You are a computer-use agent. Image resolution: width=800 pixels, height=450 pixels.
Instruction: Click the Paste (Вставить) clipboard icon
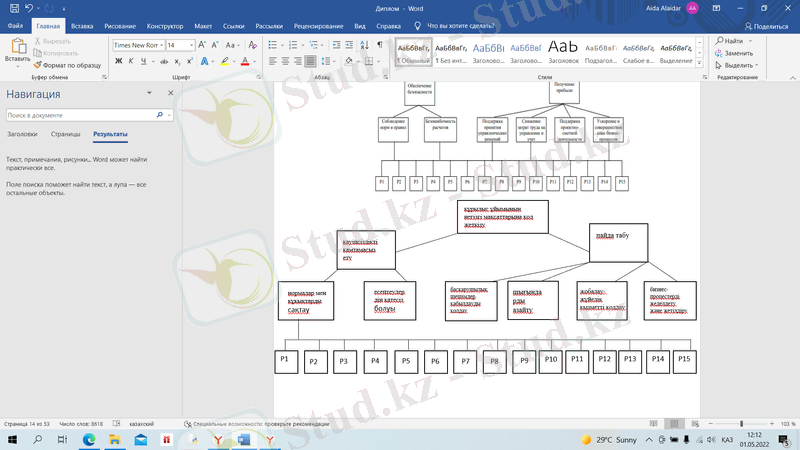[17, 47]
